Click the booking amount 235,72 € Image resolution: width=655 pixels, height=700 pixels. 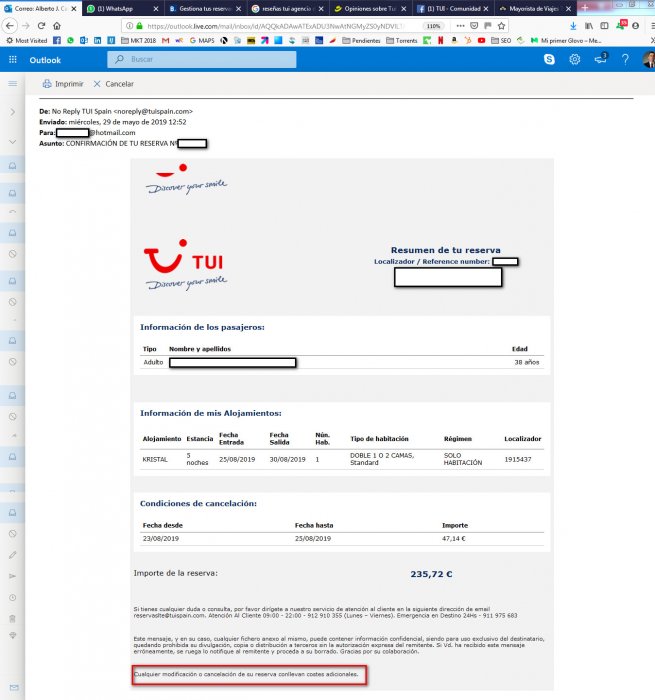coord(431,574)
